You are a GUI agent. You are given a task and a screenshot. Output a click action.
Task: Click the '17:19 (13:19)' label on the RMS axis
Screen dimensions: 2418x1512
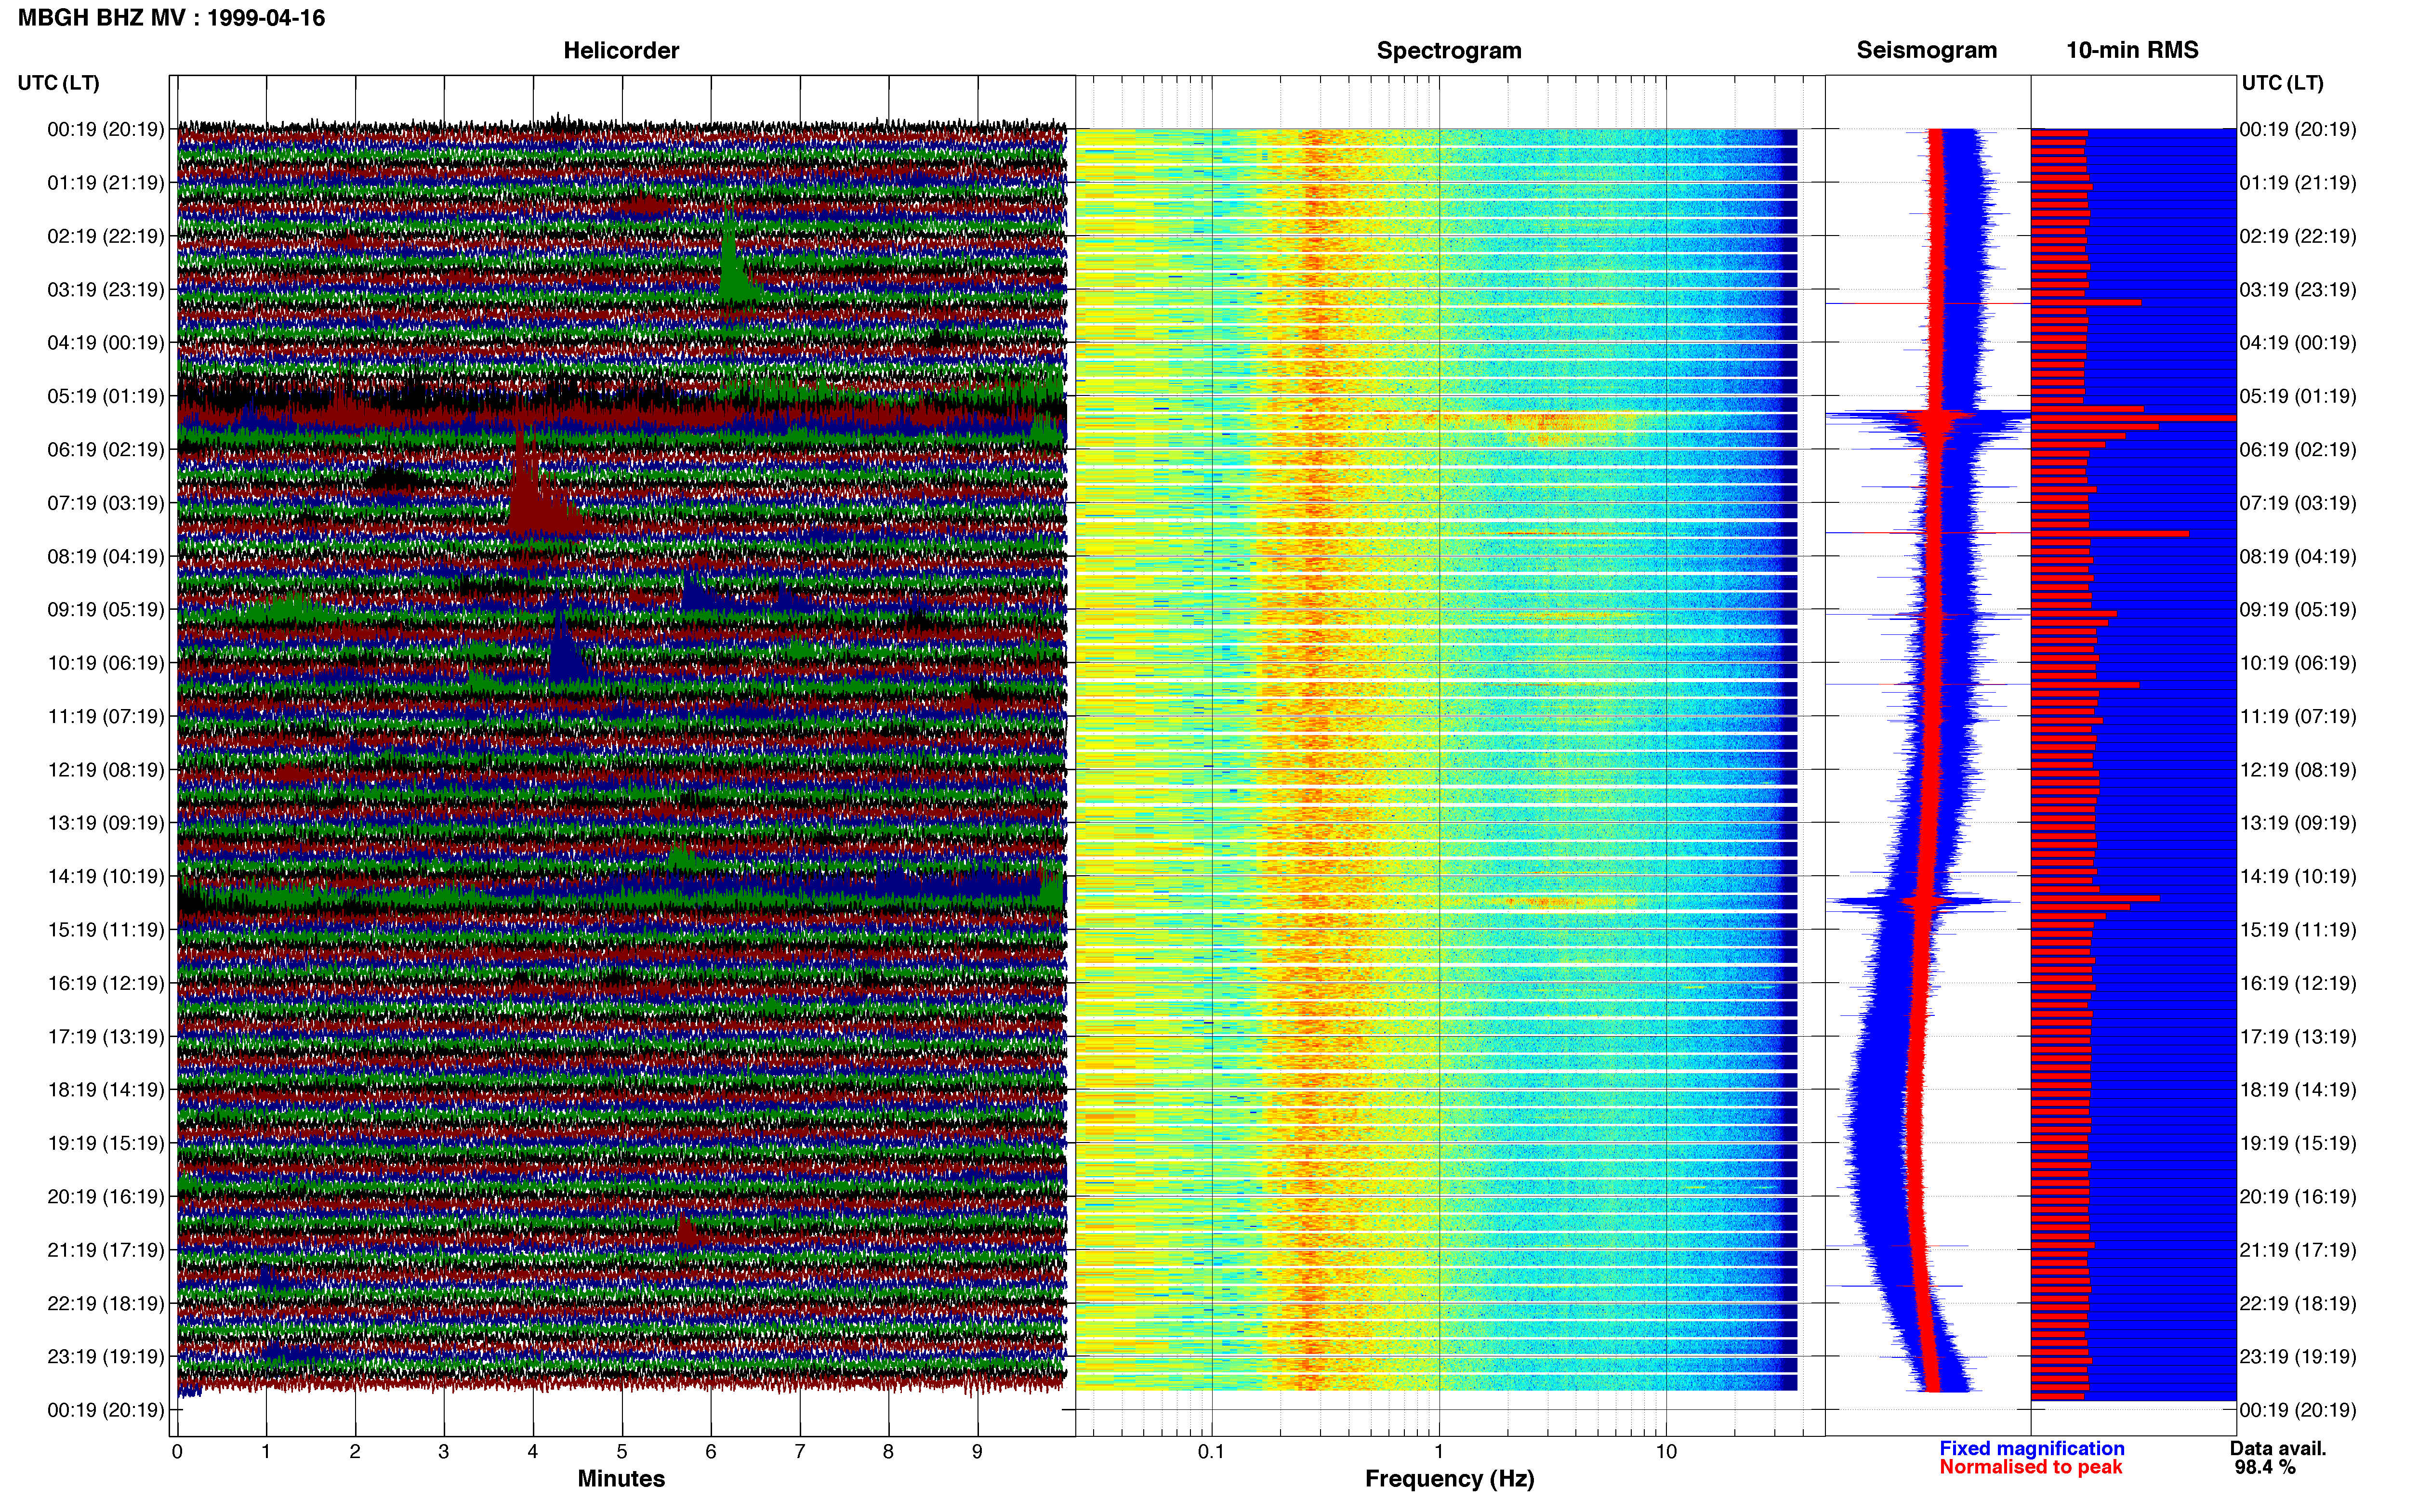click(2298, 1036)
